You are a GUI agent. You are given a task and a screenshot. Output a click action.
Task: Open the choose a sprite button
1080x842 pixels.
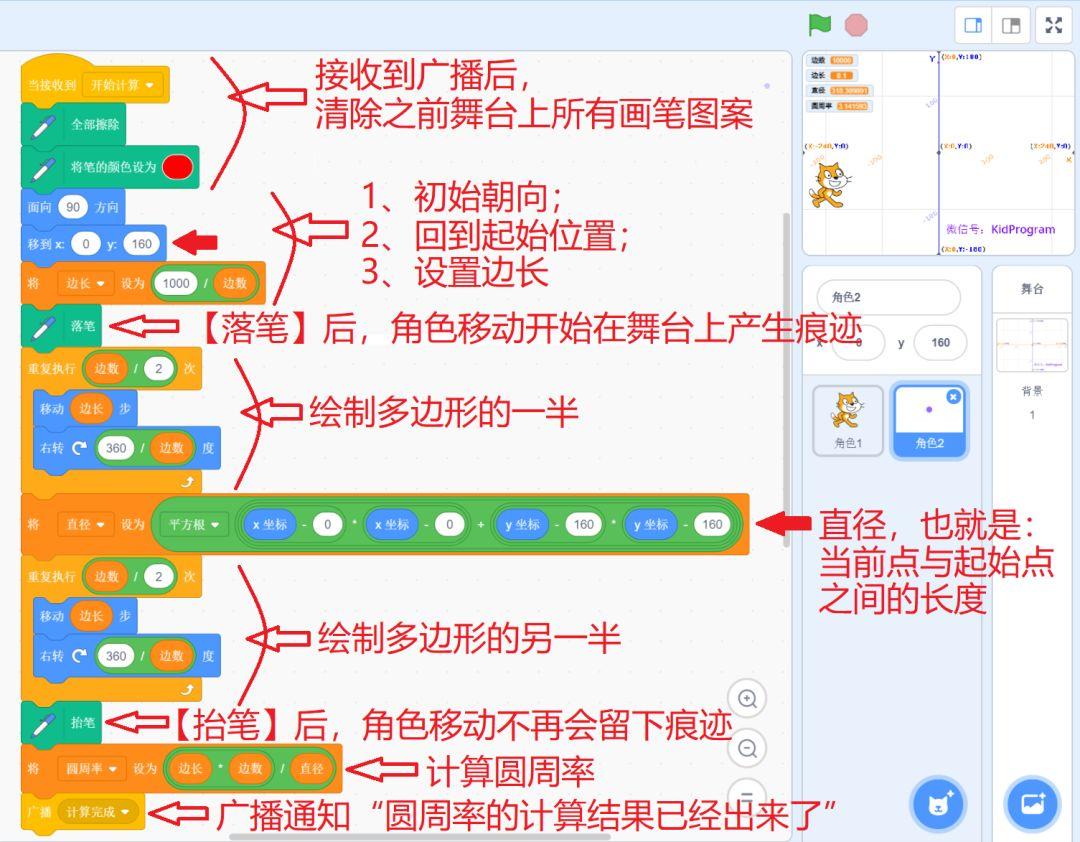pyautogui.click(x=938, y=803)
